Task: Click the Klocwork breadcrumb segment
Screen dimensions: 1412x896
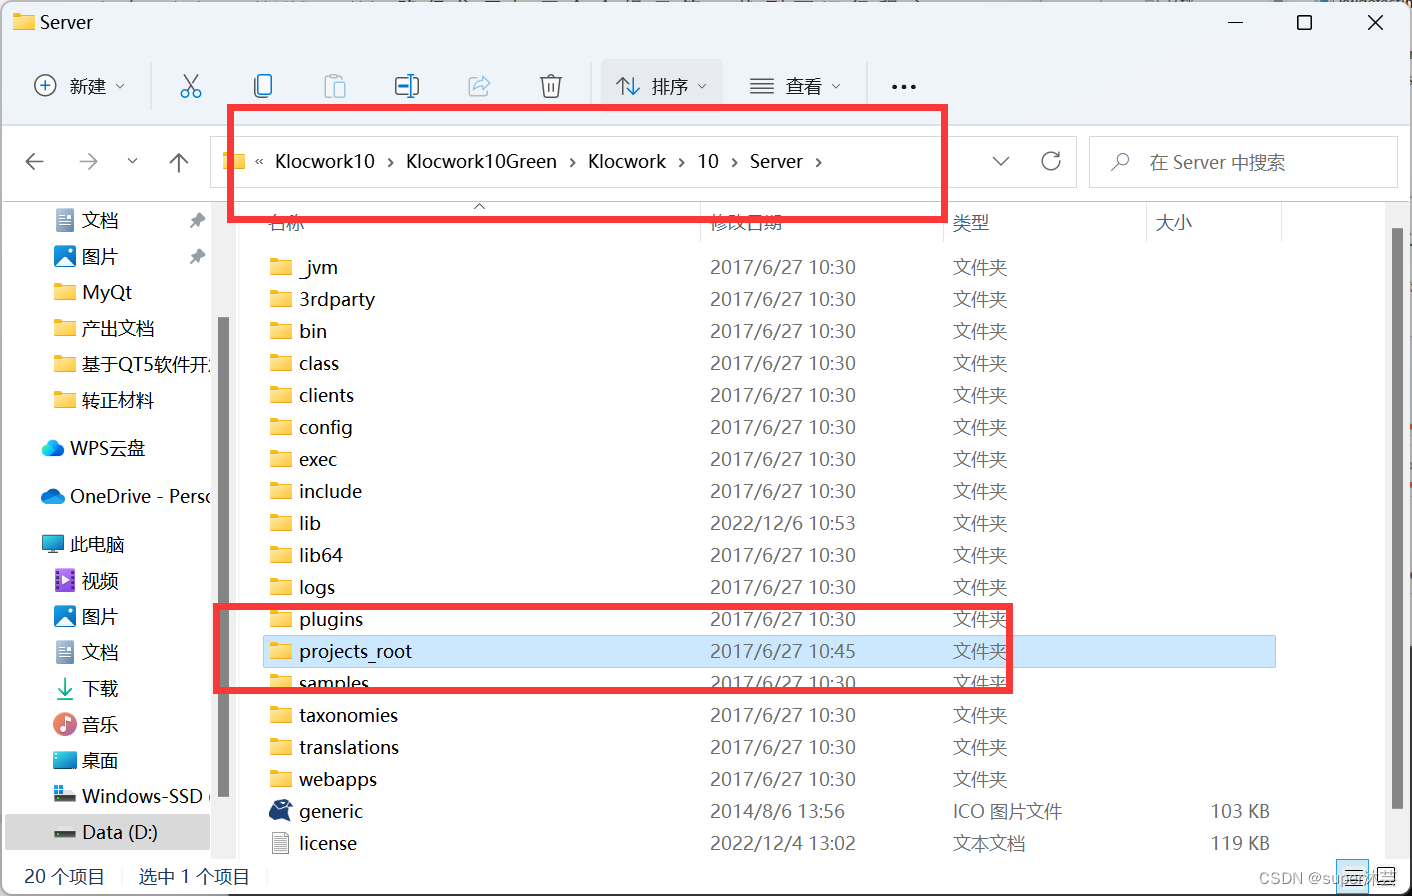Action: 627,162
